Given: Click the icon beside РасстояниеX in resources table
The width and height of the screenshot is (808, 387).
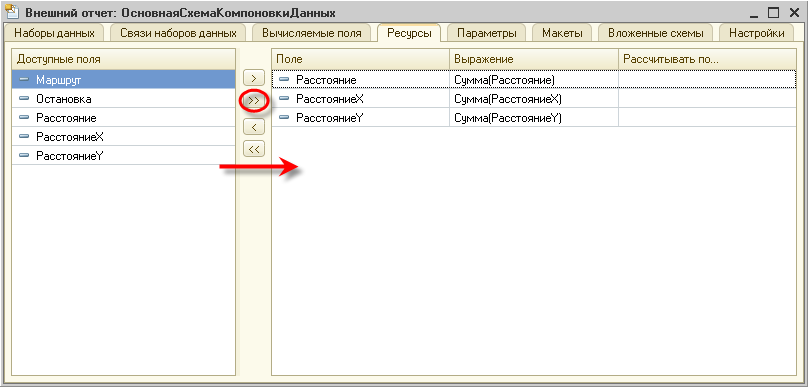Looking at the screenshot, I should tap(284, 98).
